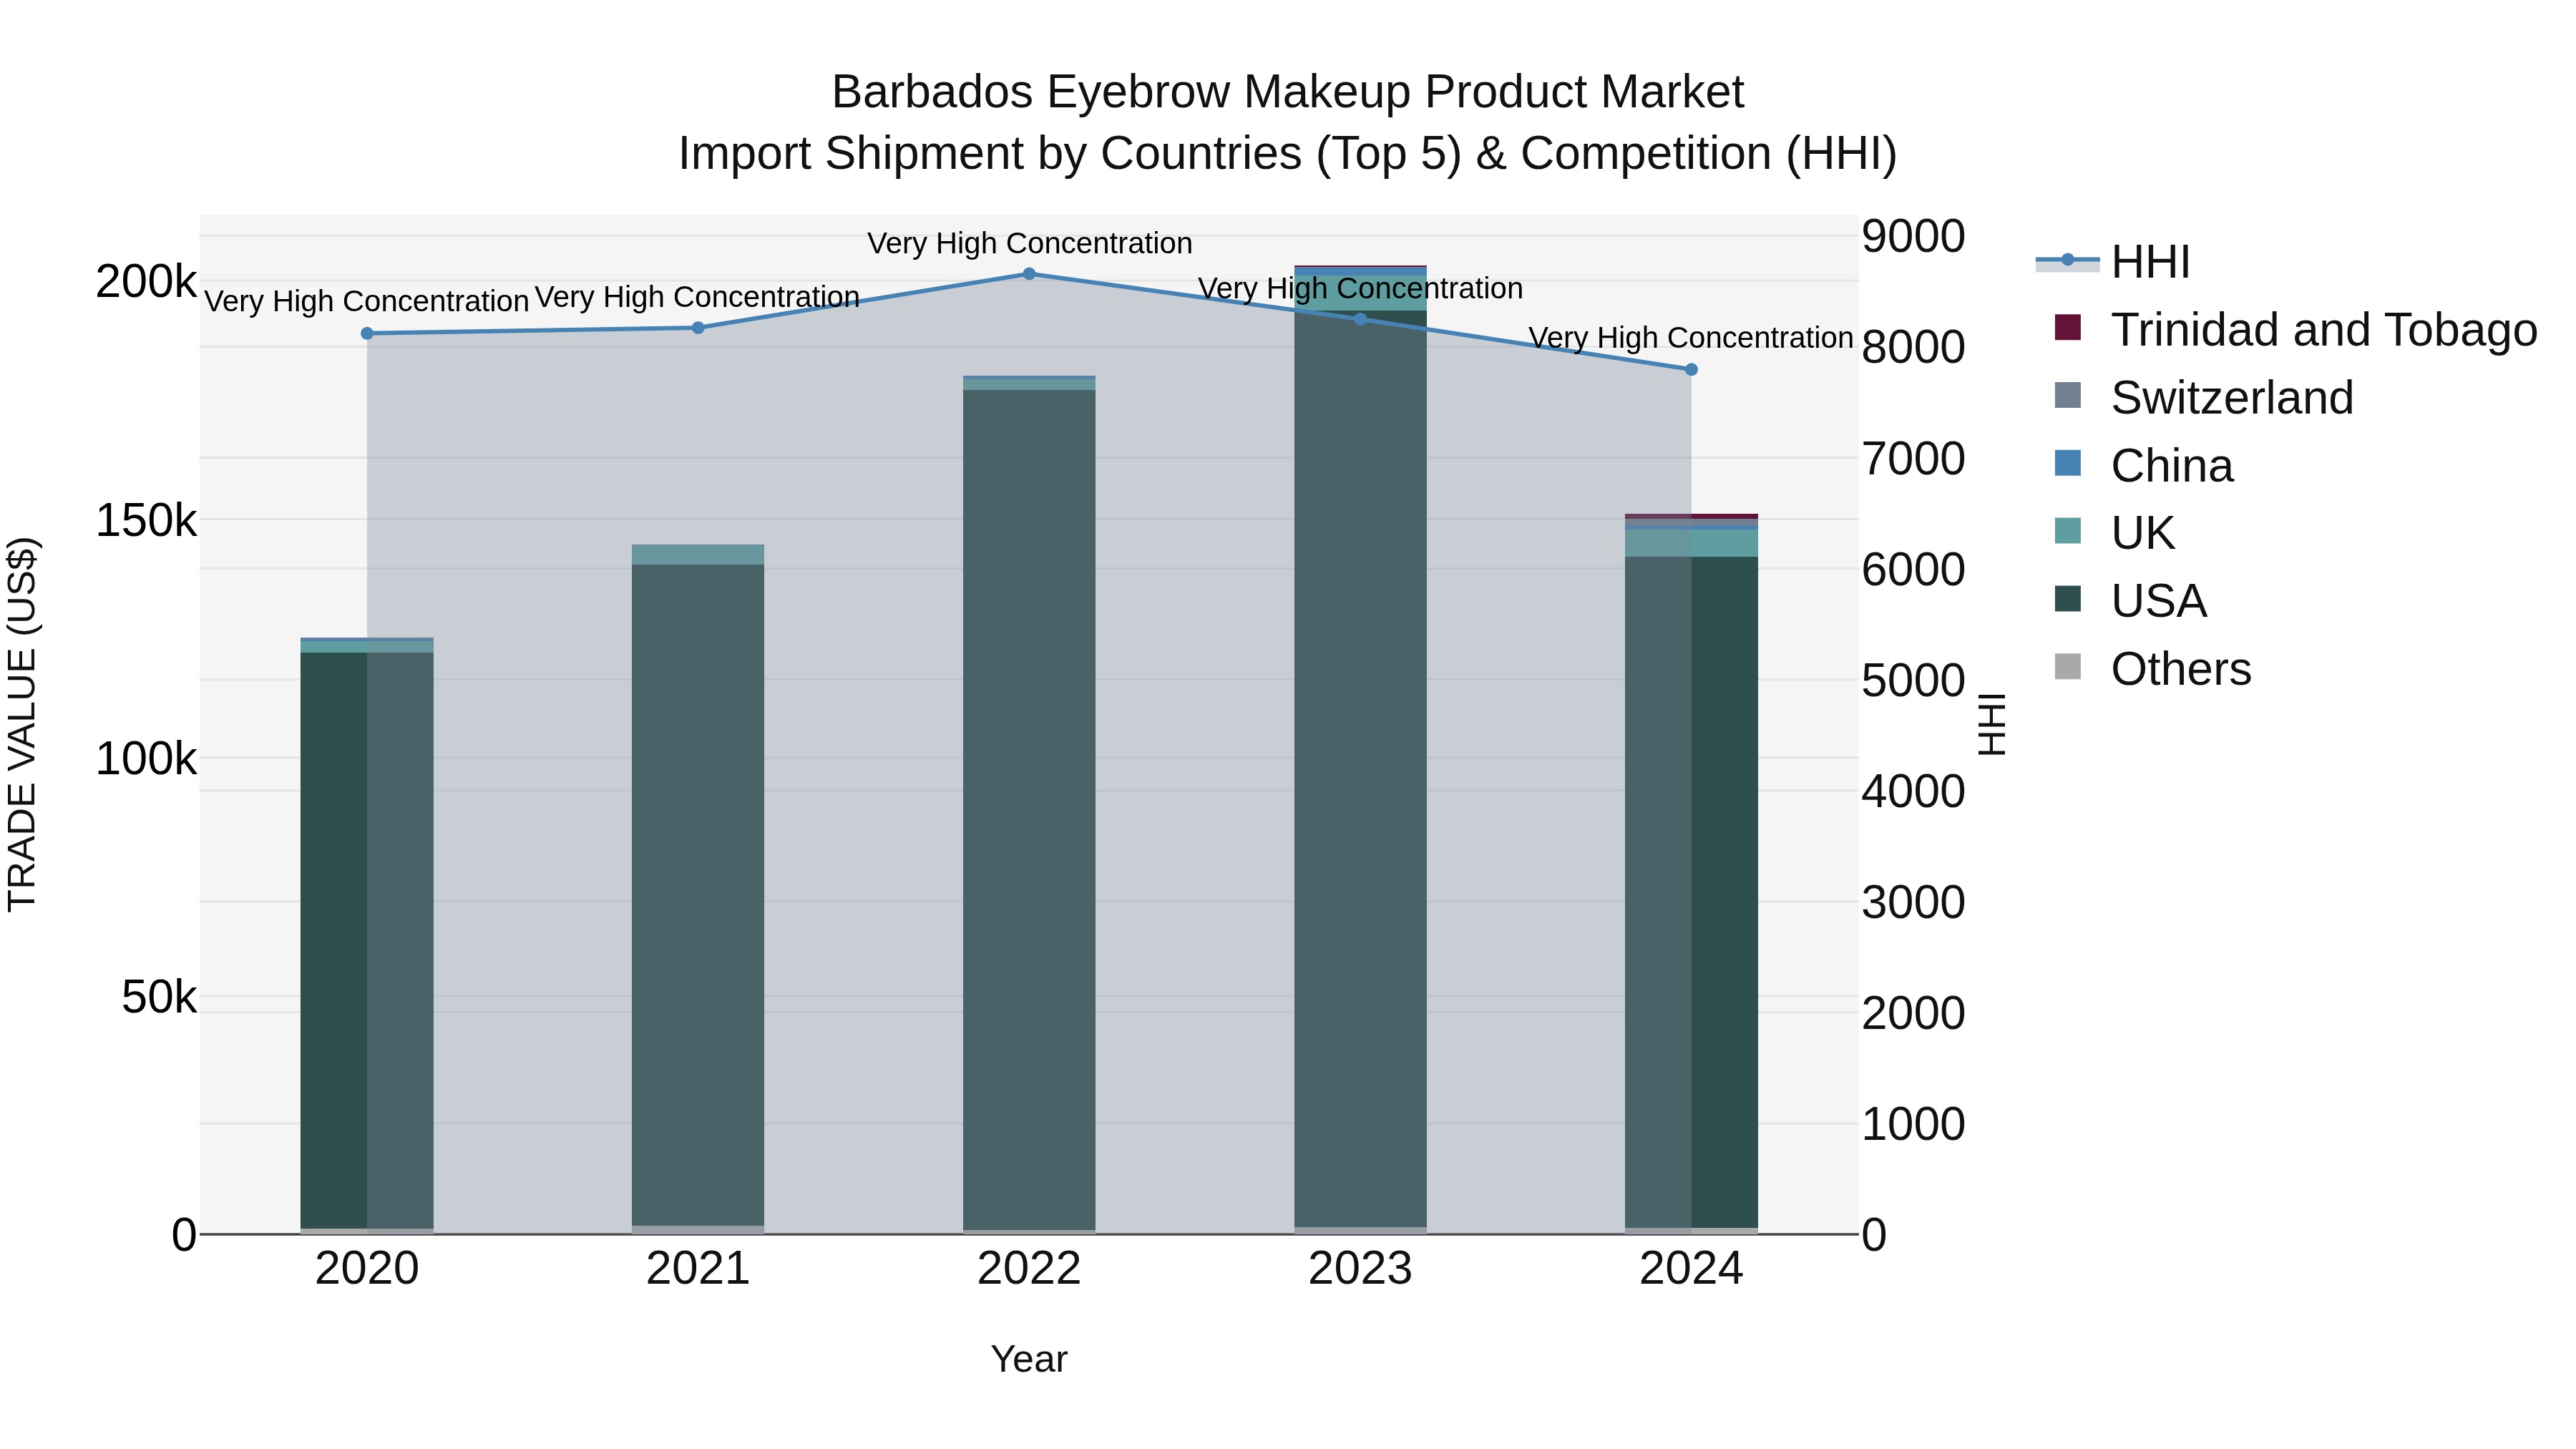Click the 9000 HHI axis tick
Image resolution: width=2576 pixels, height=1449 pixels.
tap(1913, 237)
